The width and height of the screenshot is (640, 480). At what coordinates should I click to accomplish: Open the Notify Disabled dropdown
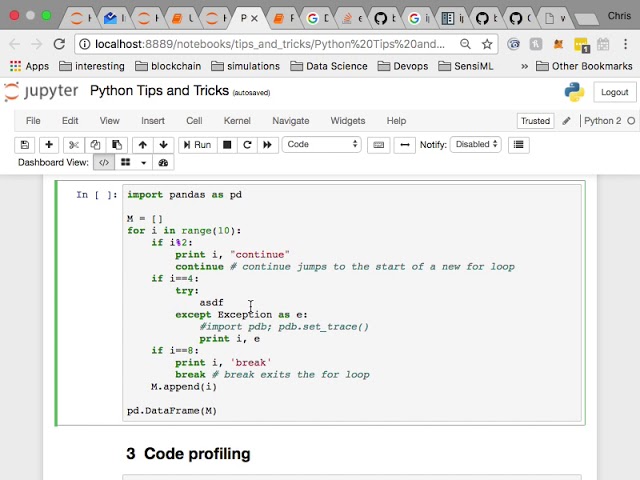(x=476, y=144)
